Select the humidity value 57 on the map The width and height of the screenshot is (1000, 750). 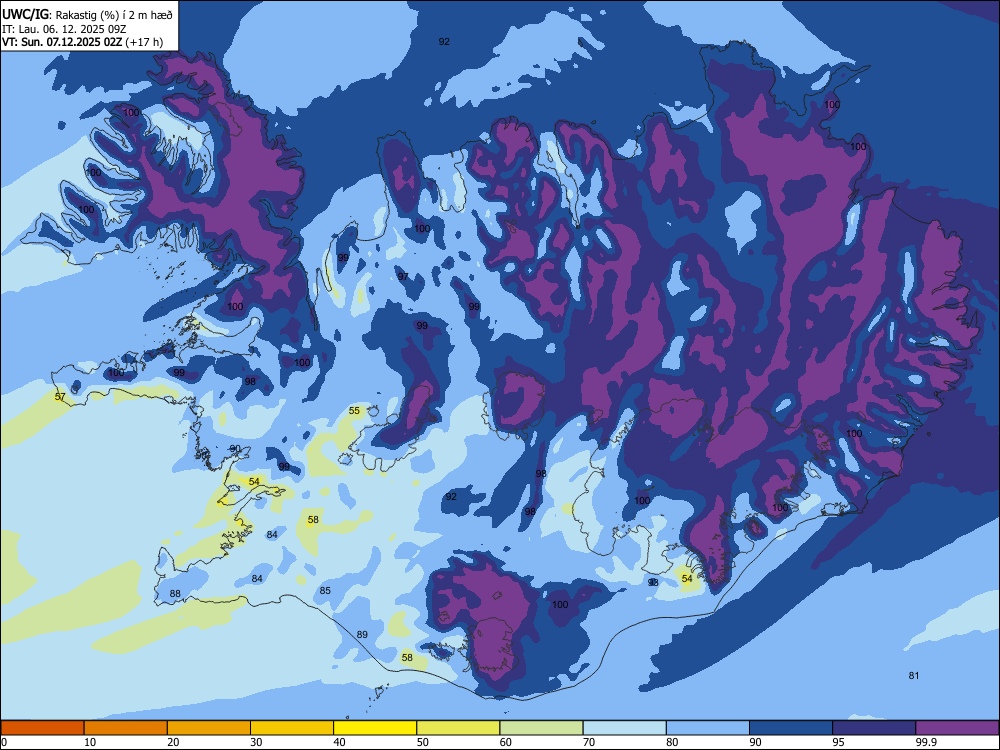coord(60,397)
